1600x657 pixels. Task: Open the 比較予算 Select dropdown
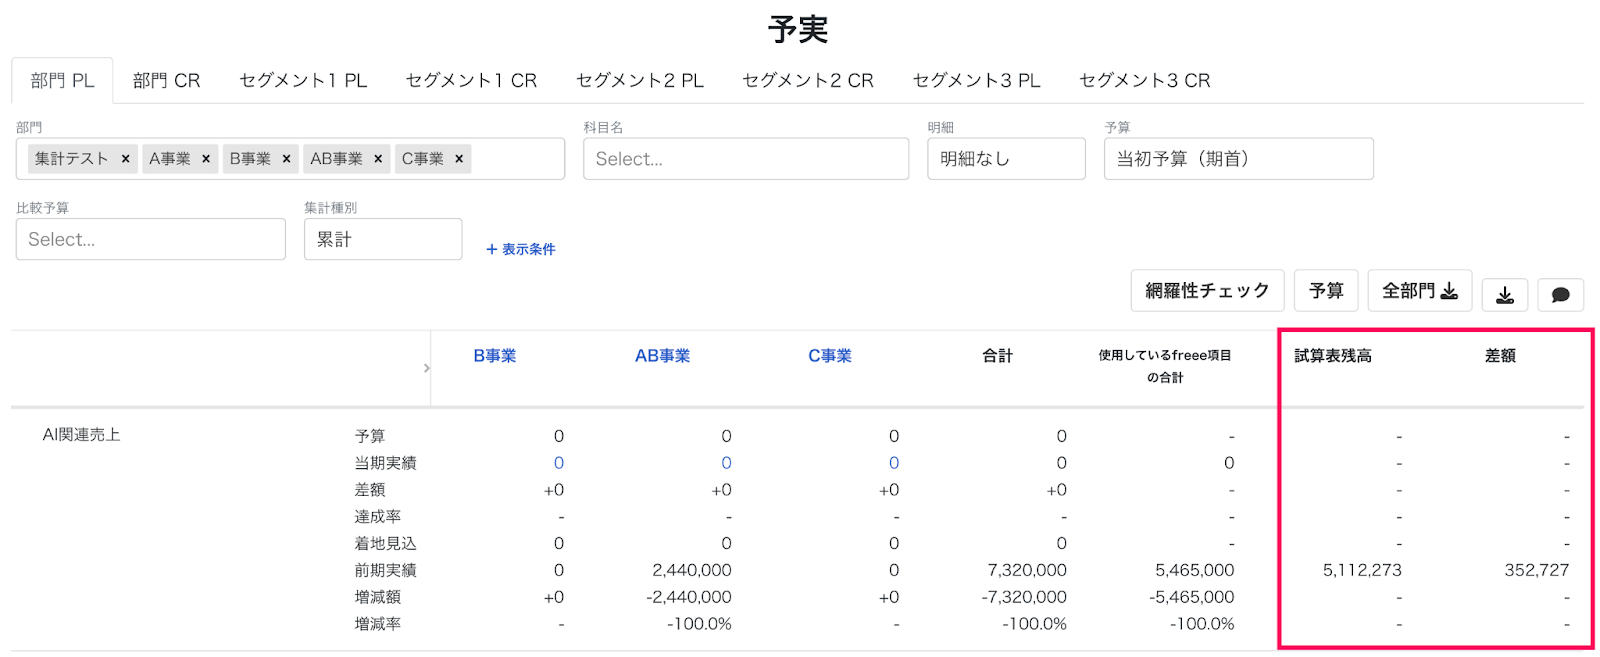(151, 239)
